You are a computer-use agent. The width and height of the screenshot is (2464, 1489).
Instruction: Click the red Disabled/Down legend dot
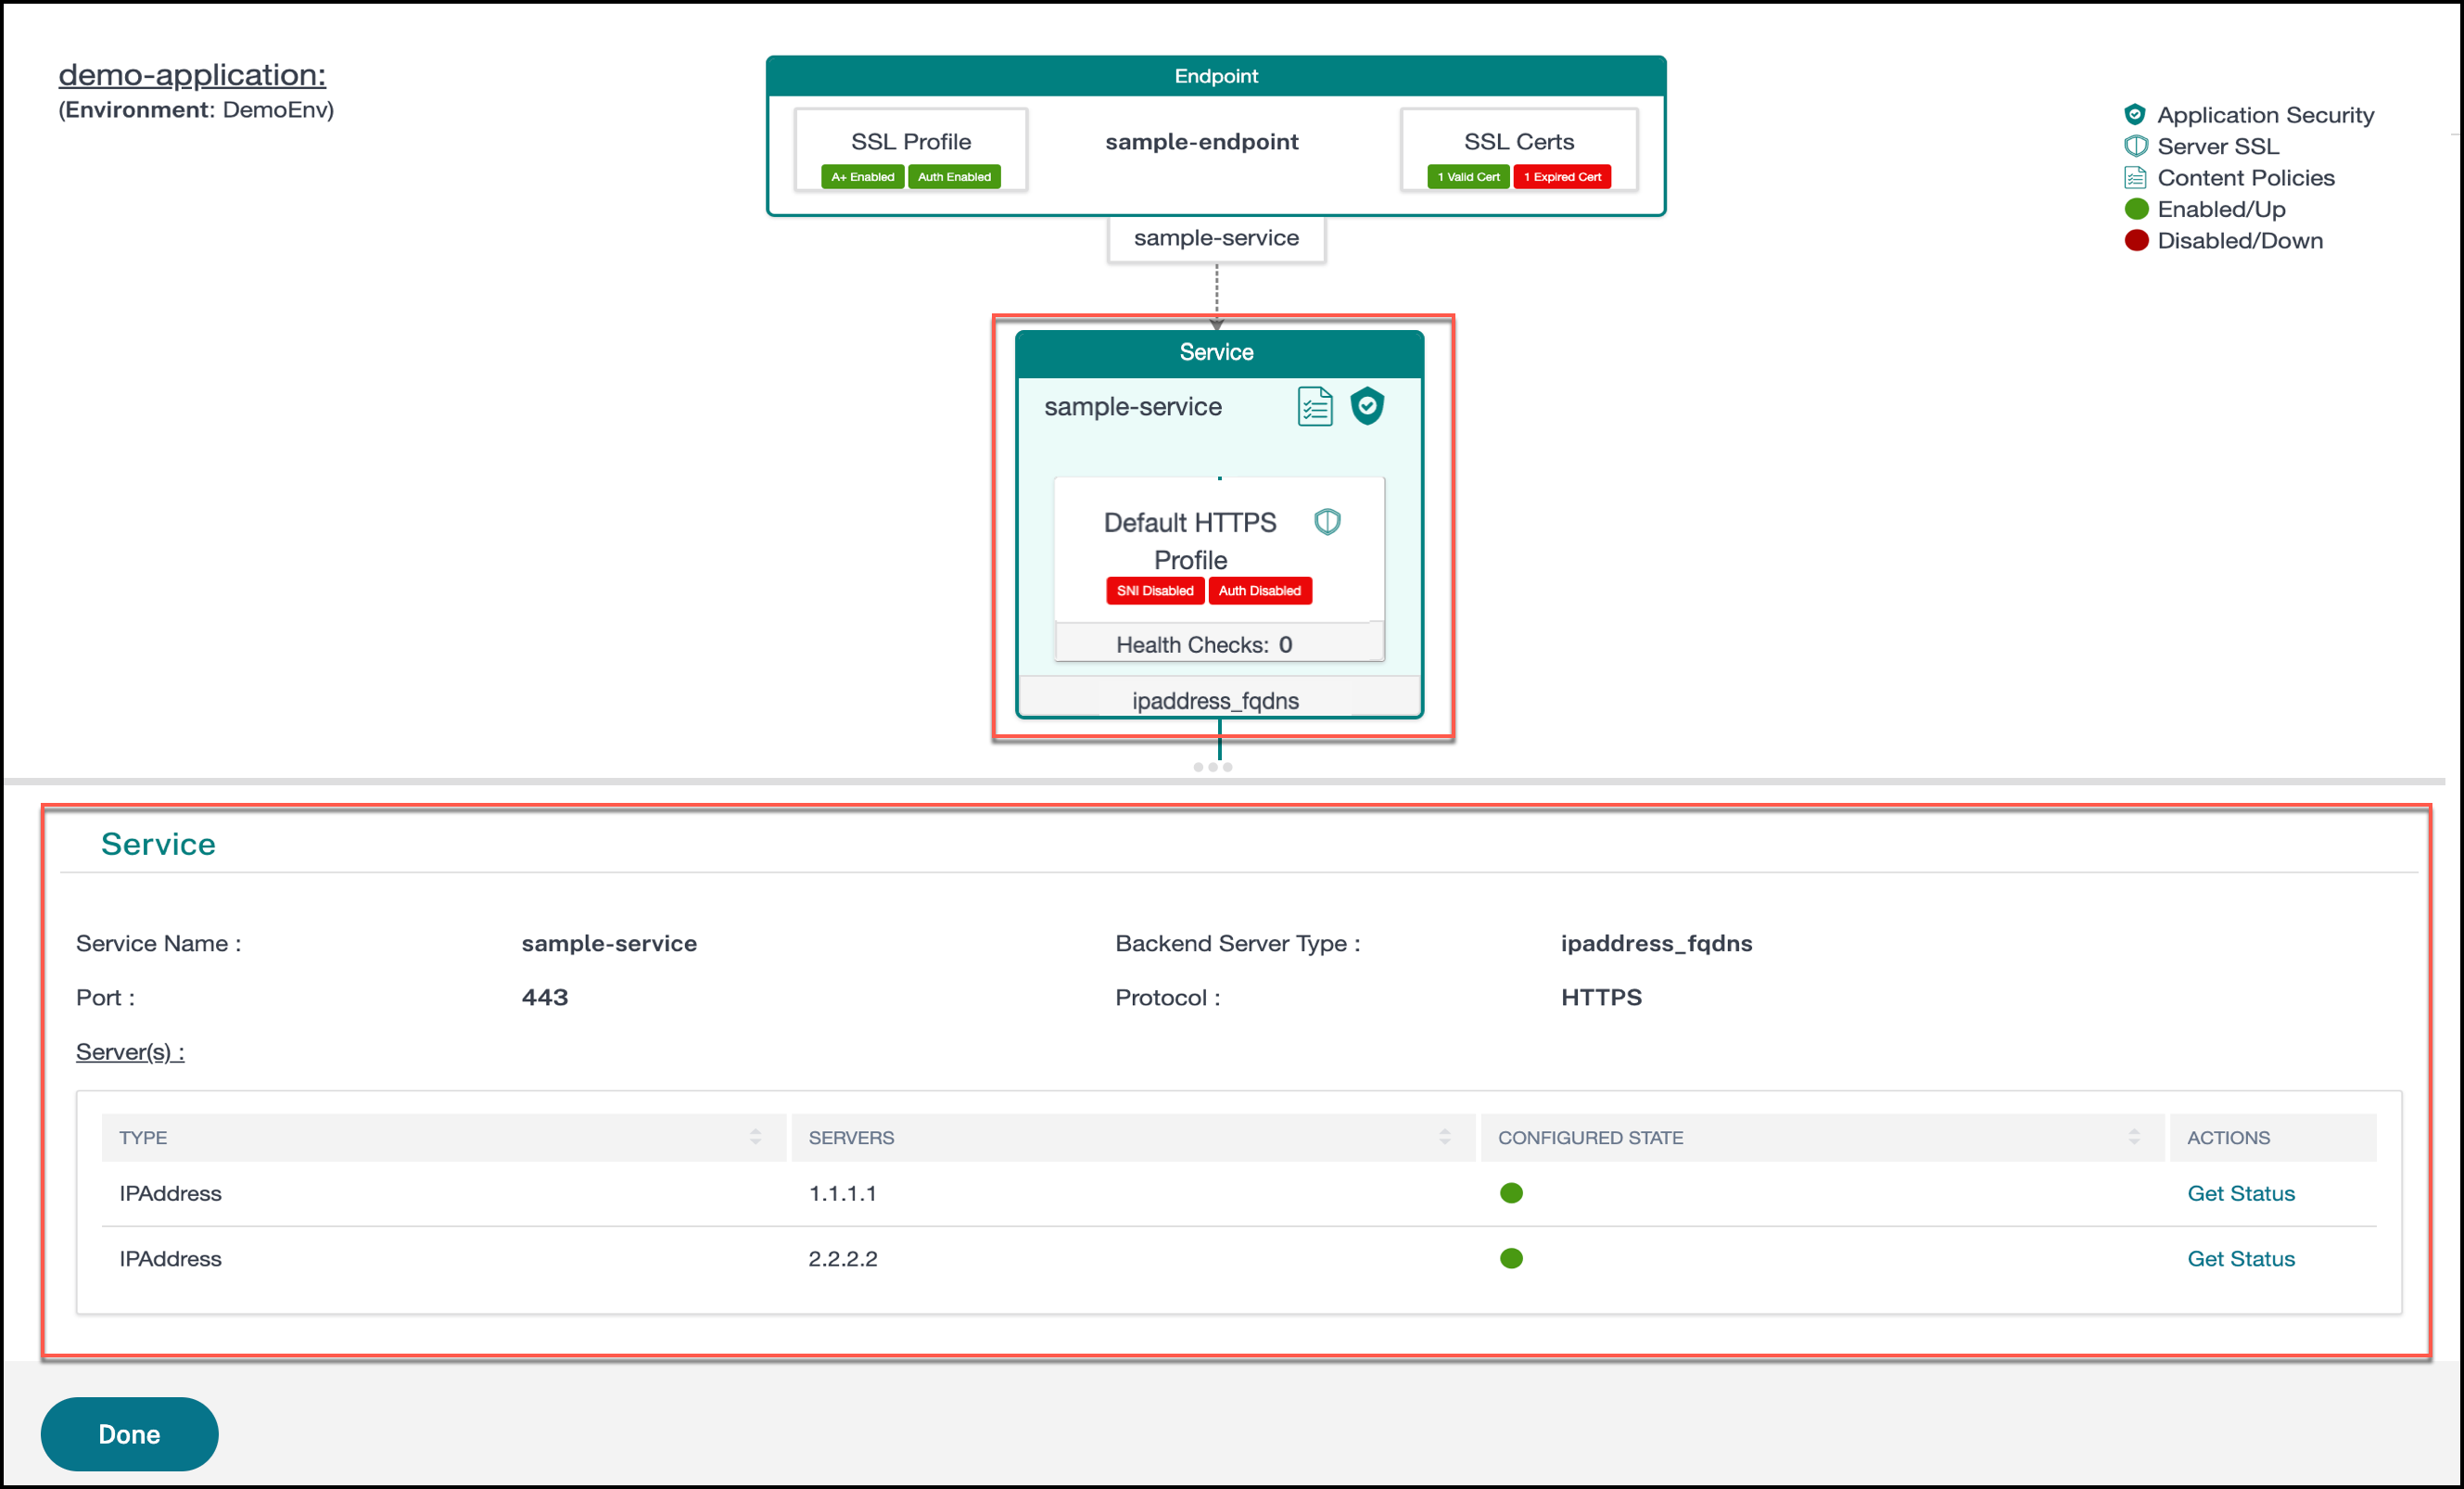[x=2136, y=240]
